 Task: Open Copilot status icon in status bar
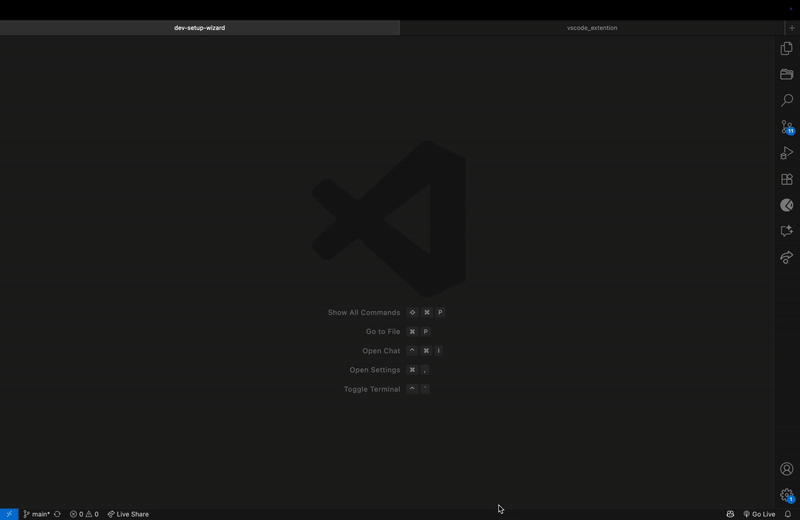point(730,514)
